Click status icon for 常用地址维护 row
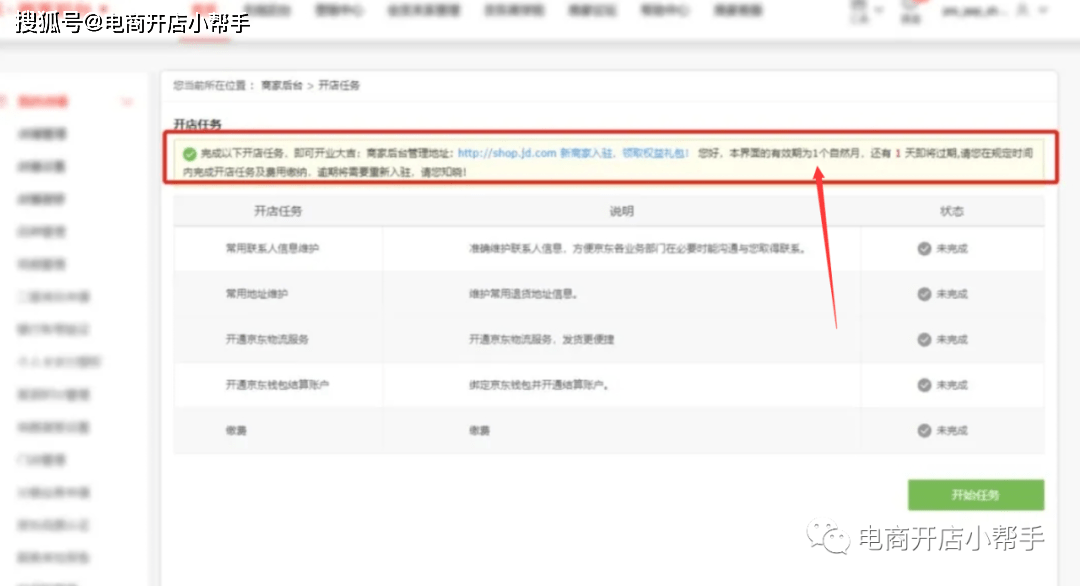 tap(924, 294)
